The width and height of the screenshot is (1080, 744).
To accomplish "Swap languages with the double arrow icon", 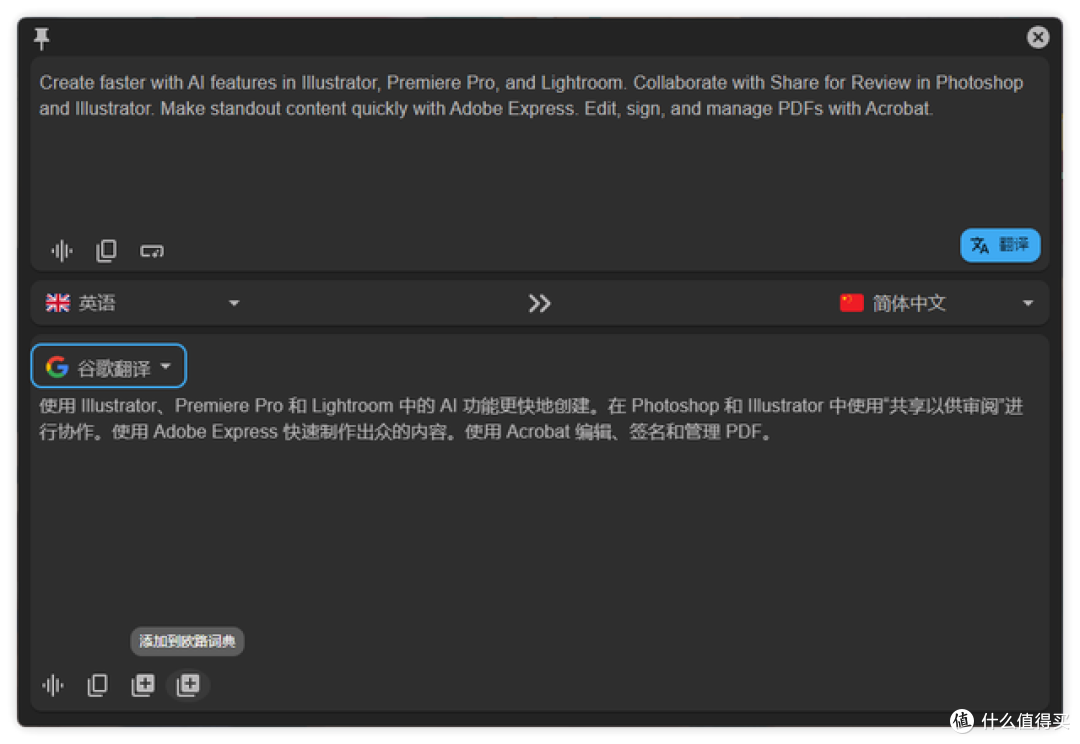I will (539, 303).
